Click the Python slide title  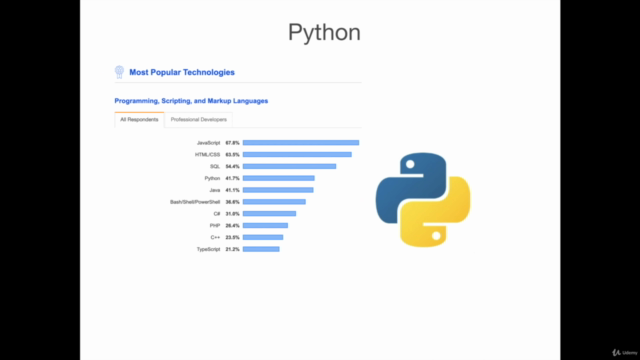coord(324,33)
